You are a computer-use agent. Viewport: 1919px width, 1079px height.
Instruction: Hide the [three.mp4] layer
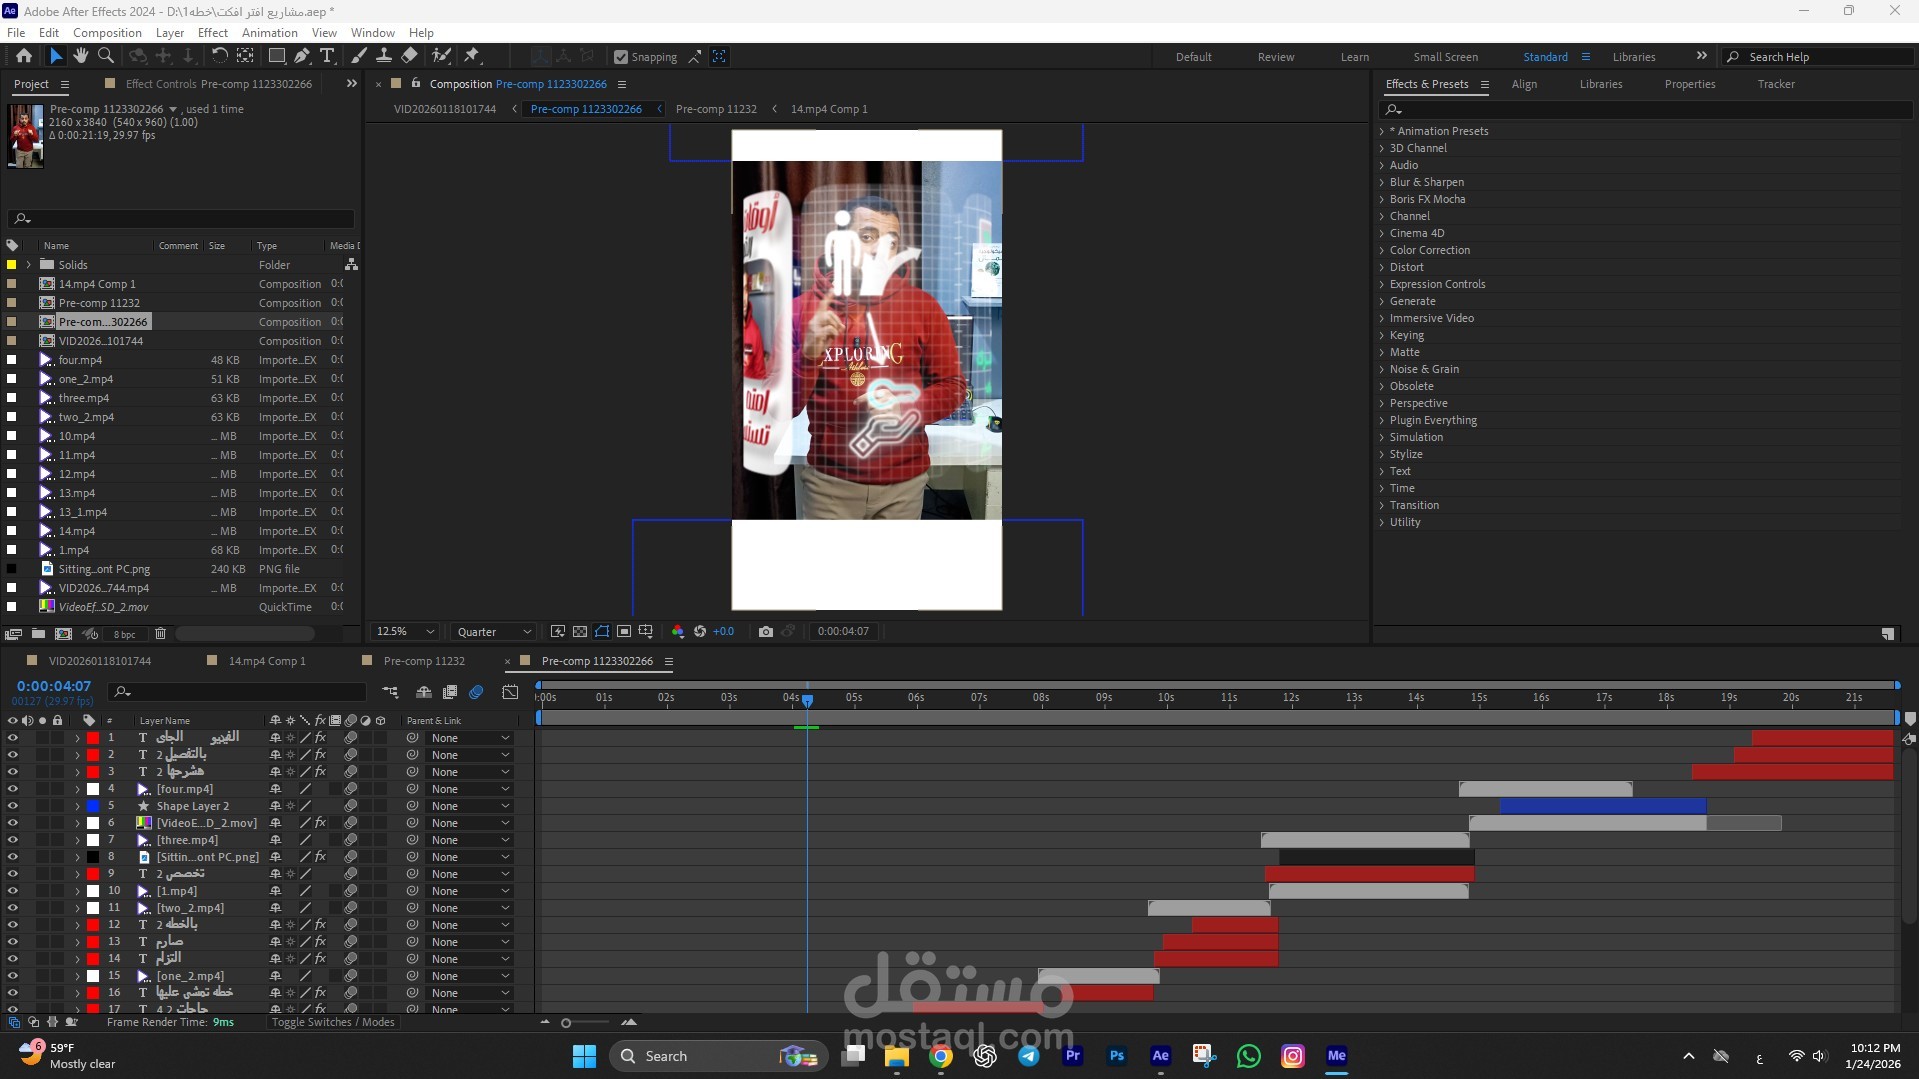[x=12, y=840]
